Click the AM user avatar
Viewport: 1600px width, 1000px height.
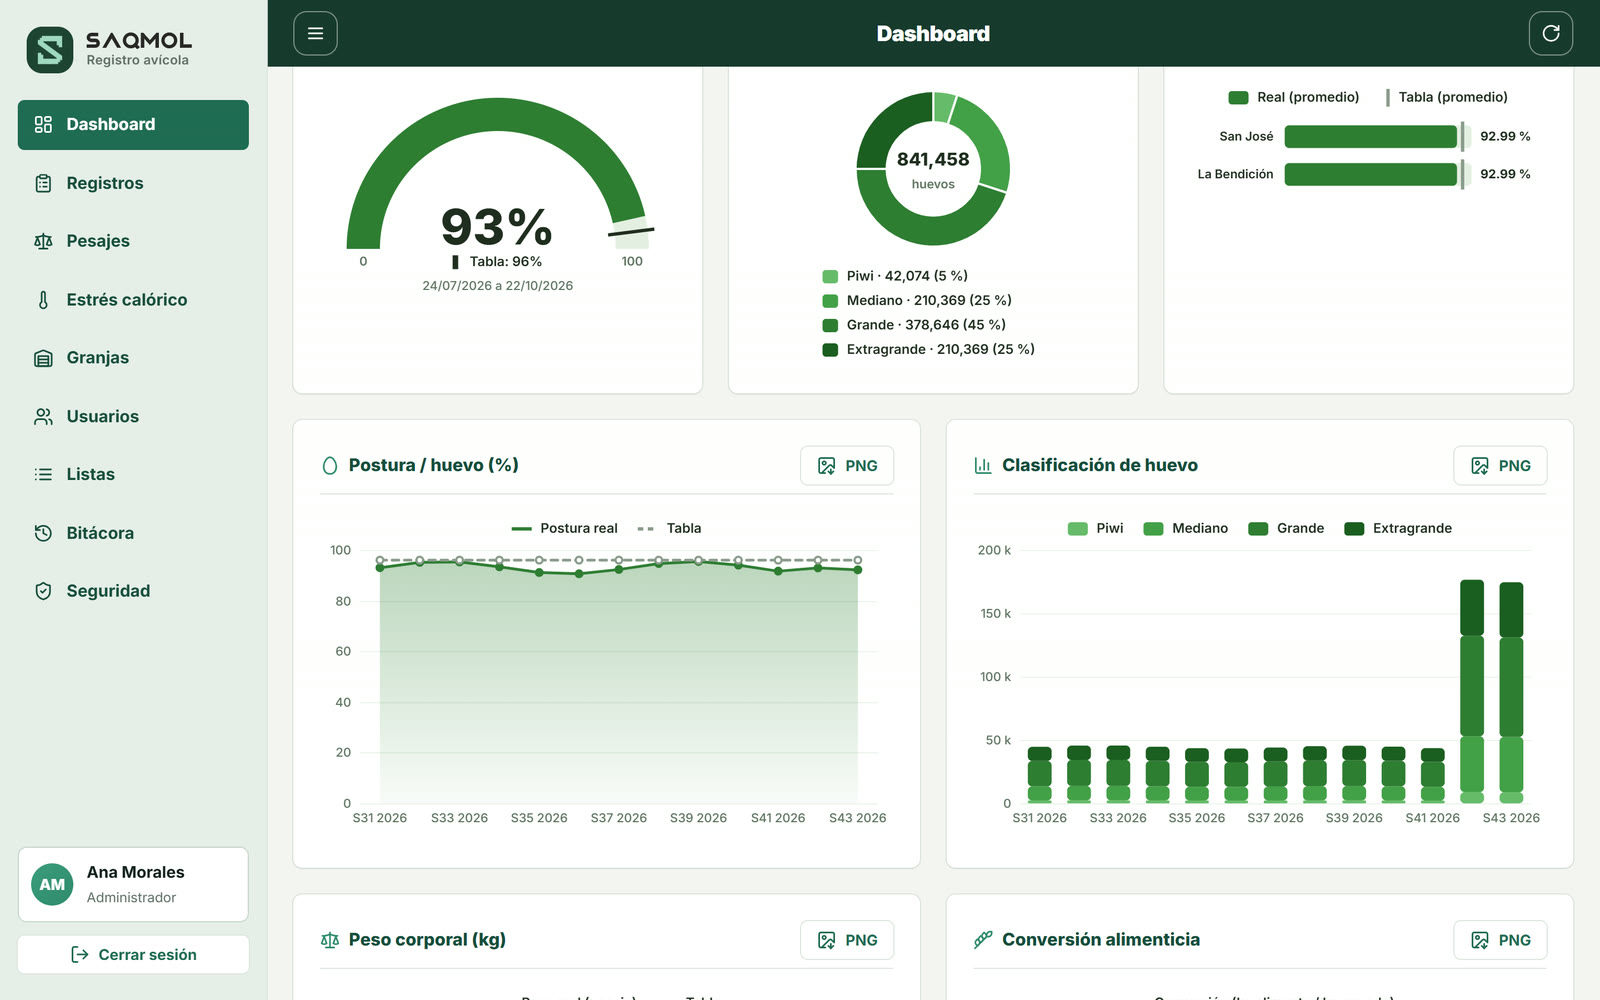[x=52, y=884]
